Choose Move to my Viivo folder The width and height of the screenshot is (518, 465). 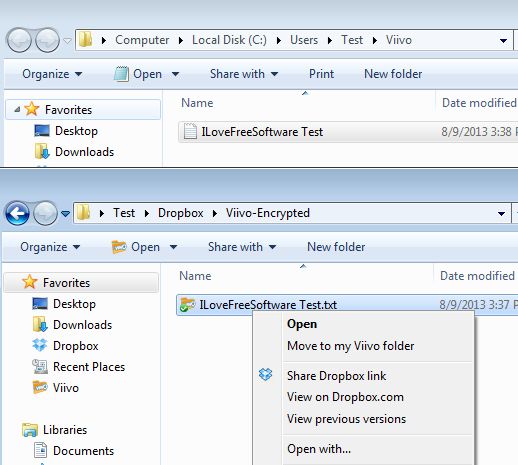tap(350, 346)
